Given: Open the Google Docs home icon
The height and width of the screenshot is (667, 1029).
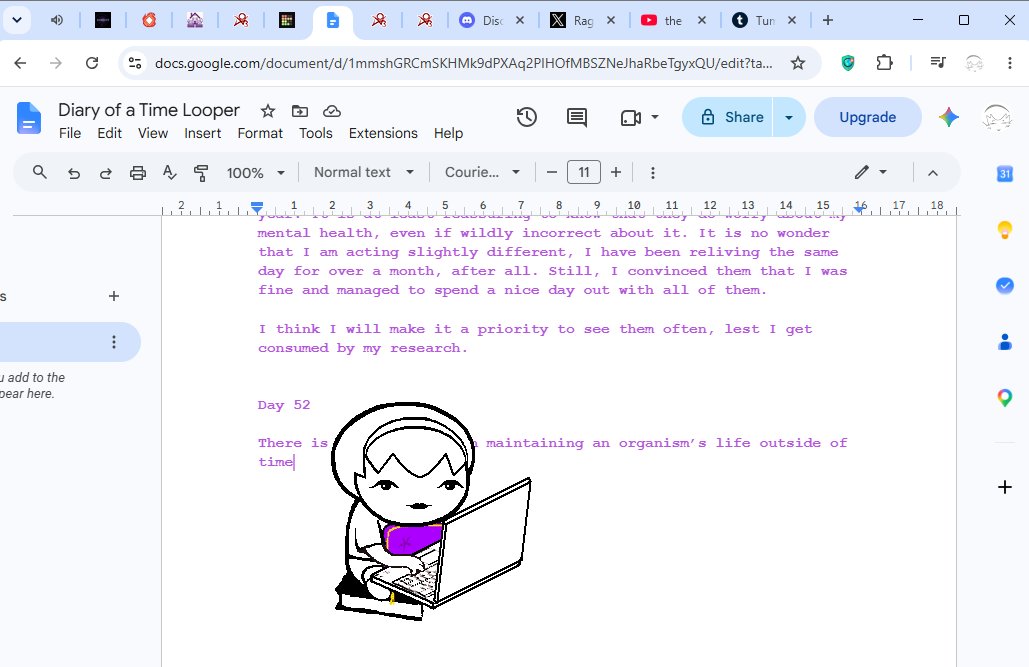Looking at the screenshot, I should click(x=29, y=119).
